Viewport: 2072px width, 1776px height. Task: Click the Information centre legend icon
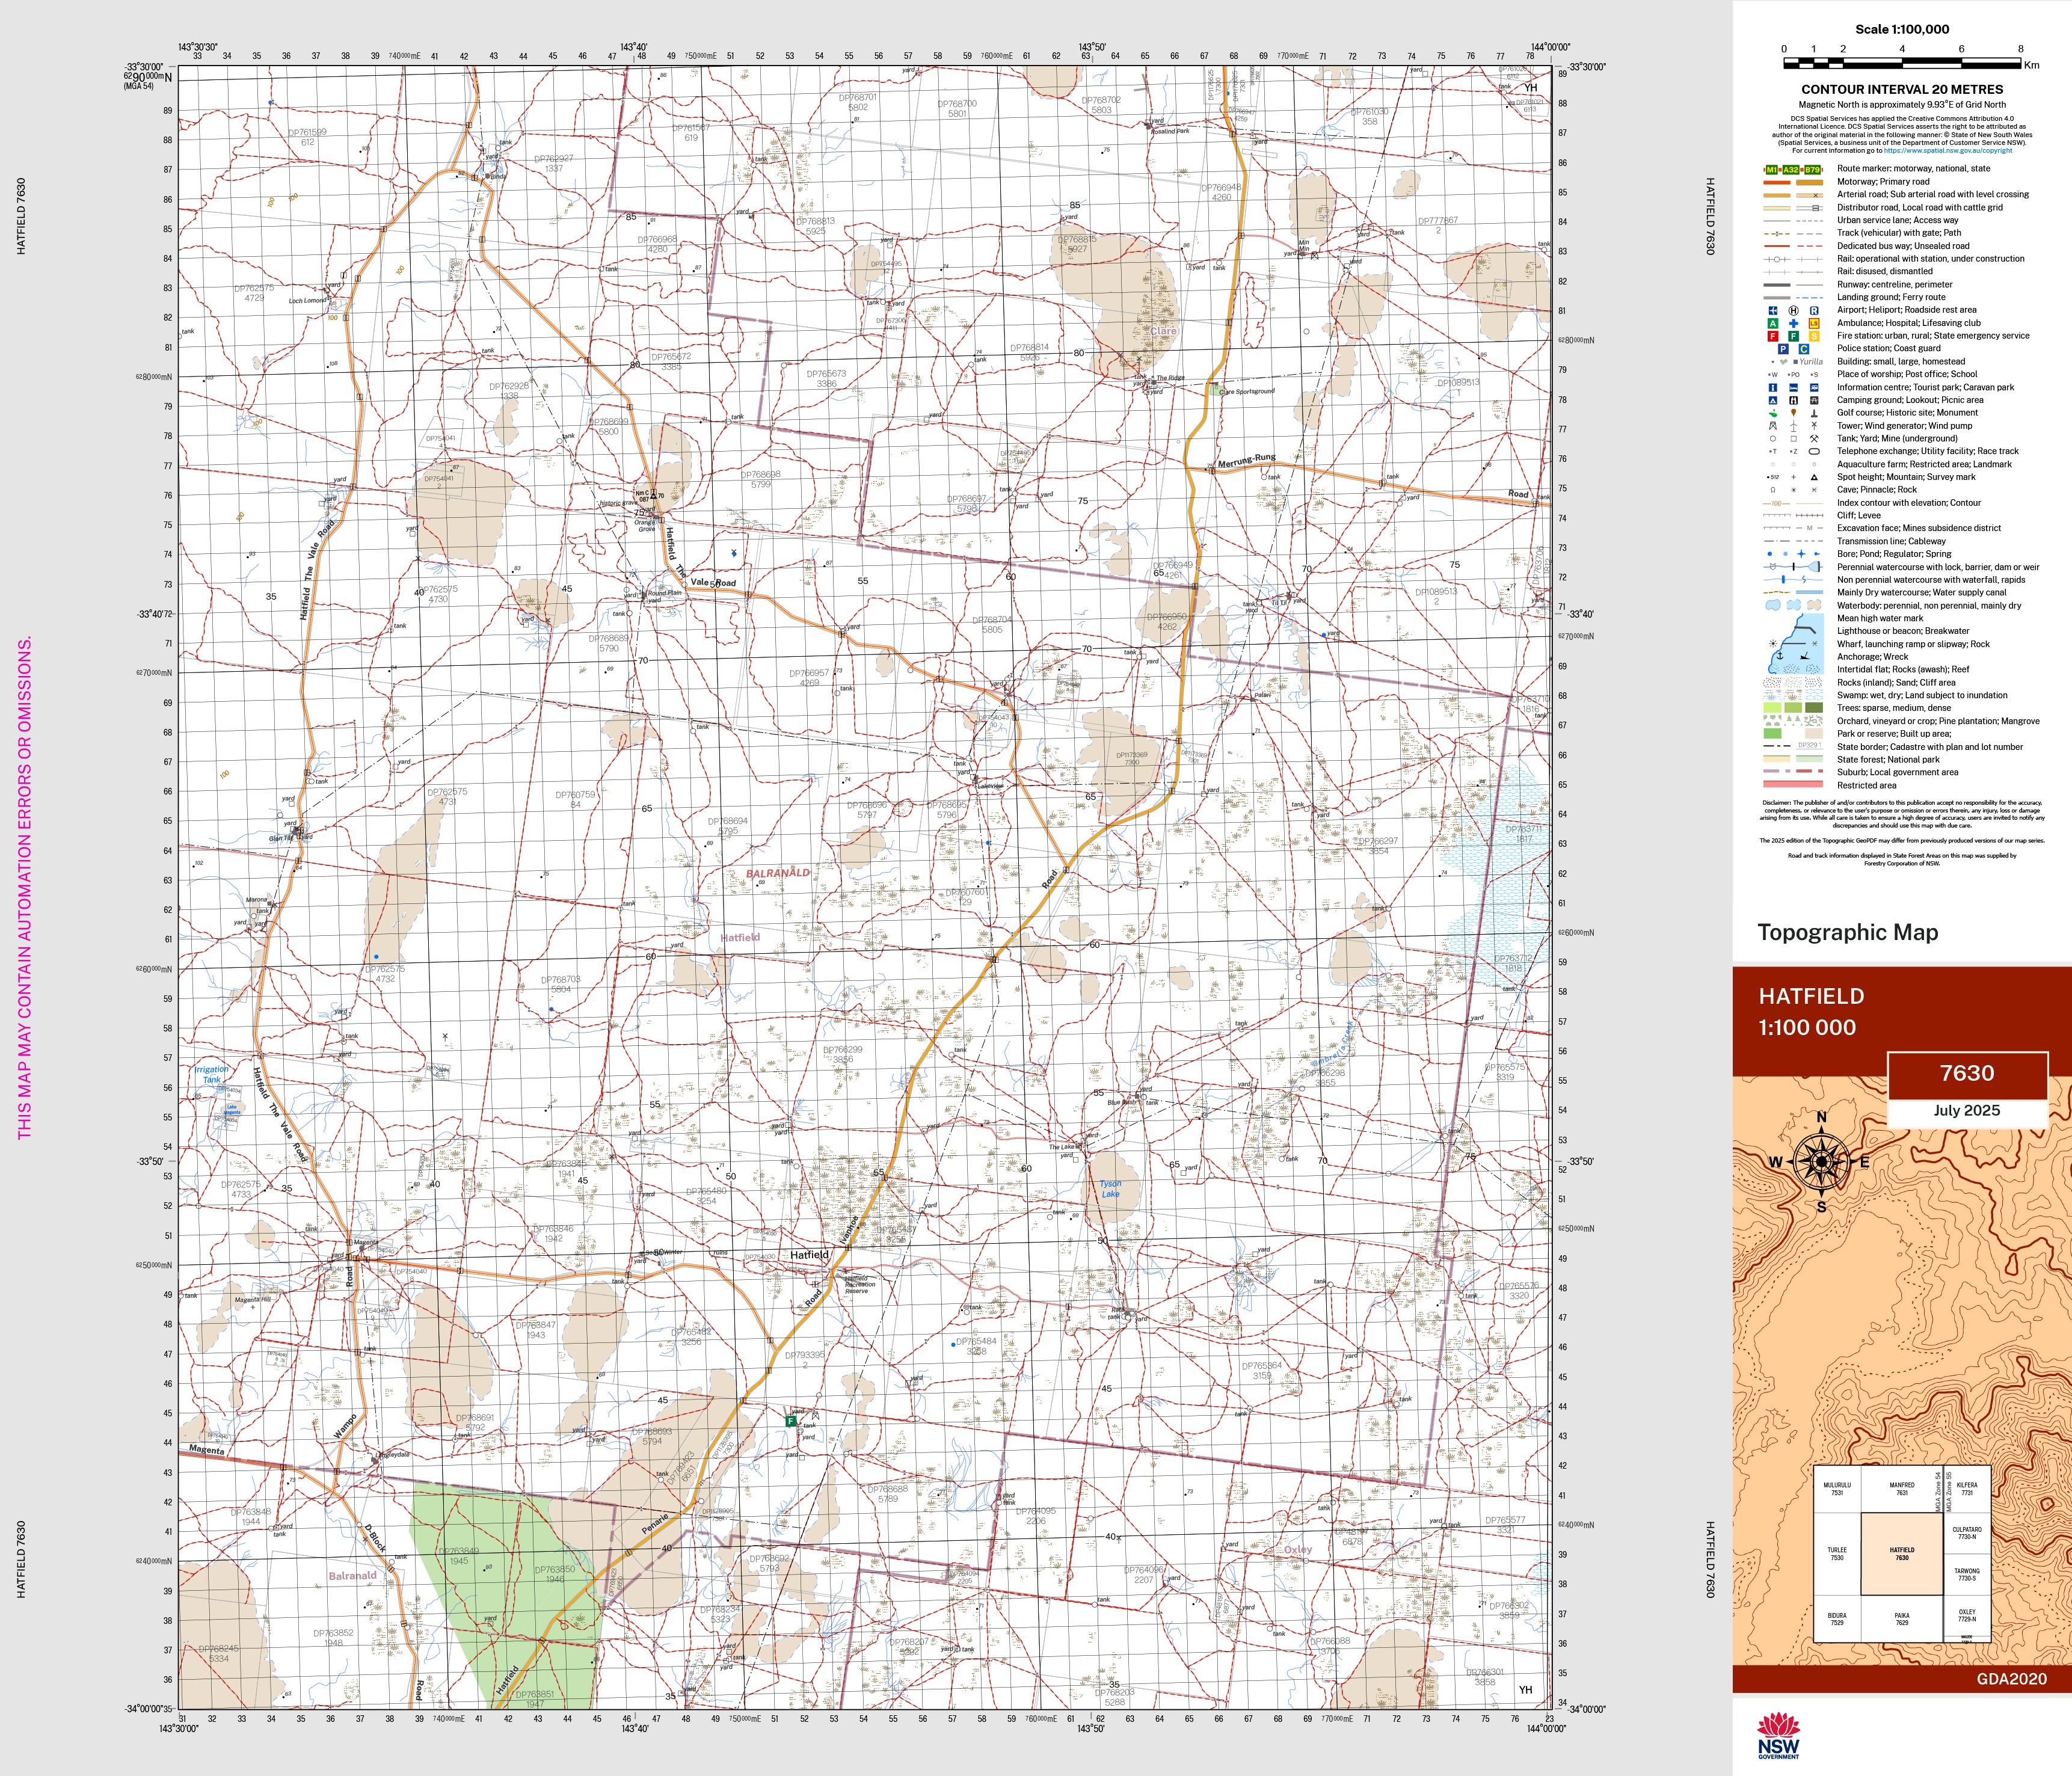point(1773,387)
